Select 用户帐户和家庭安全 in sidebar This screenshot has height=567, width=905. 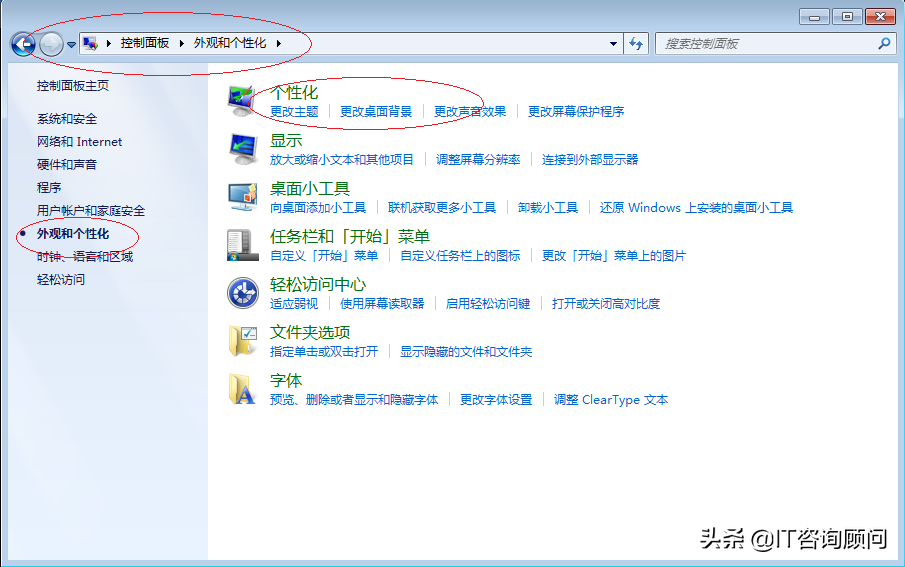pos(91,211)
